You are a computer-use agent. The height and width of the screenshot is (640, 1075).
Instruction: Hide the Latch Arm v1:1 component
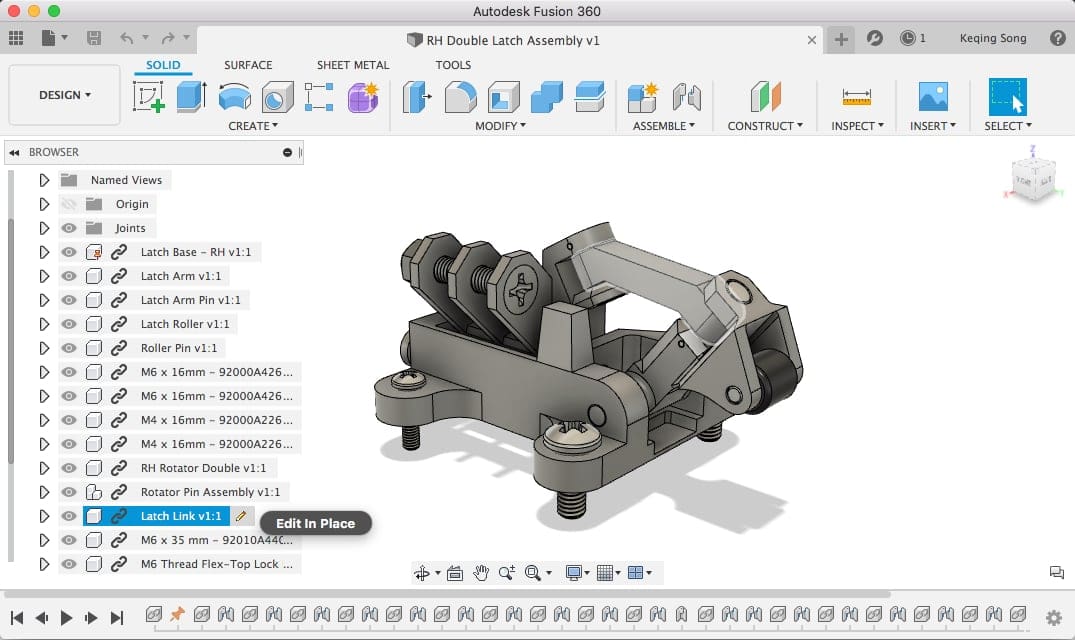pyautogui.click(x=69, y=276)
